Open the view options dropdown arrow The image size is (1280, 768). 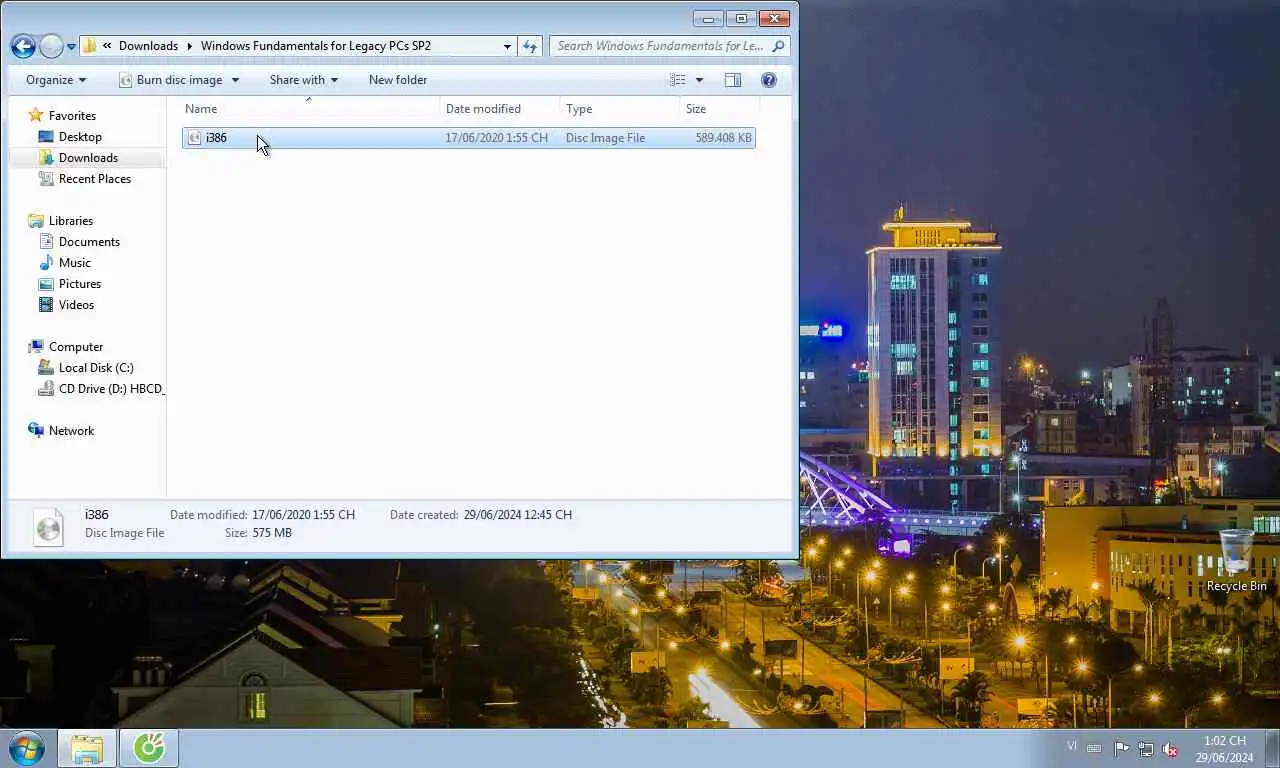(x=699, y=80)
